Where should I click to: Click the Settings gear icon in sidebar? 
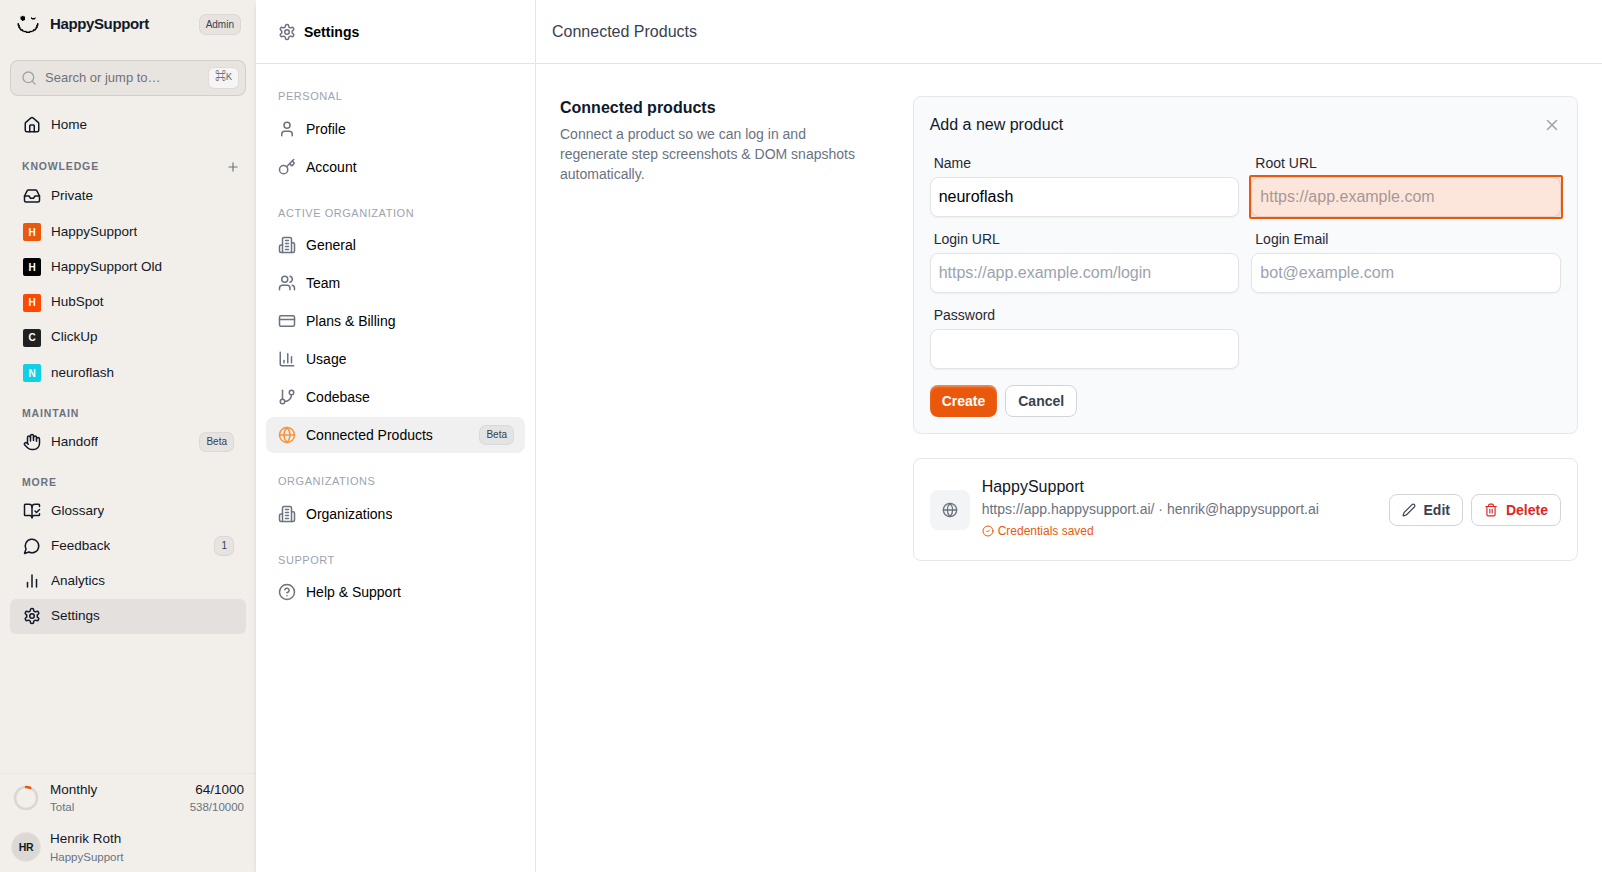32,616
